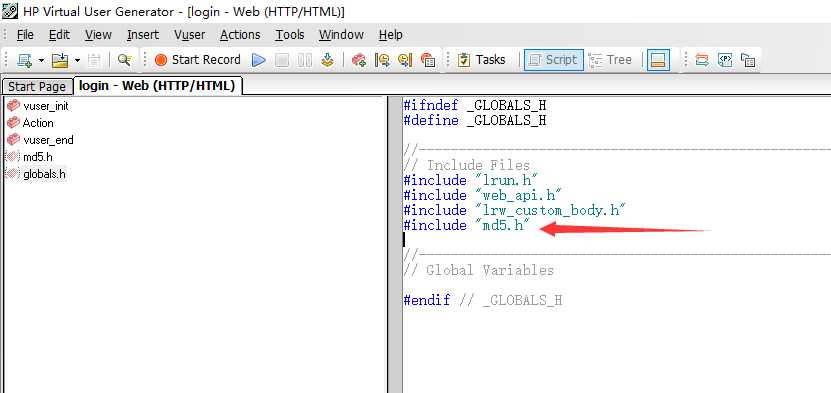Screen dimensions: 831x393
Task: Select globals.h in the file tree
Action: [x=45, y=174]
